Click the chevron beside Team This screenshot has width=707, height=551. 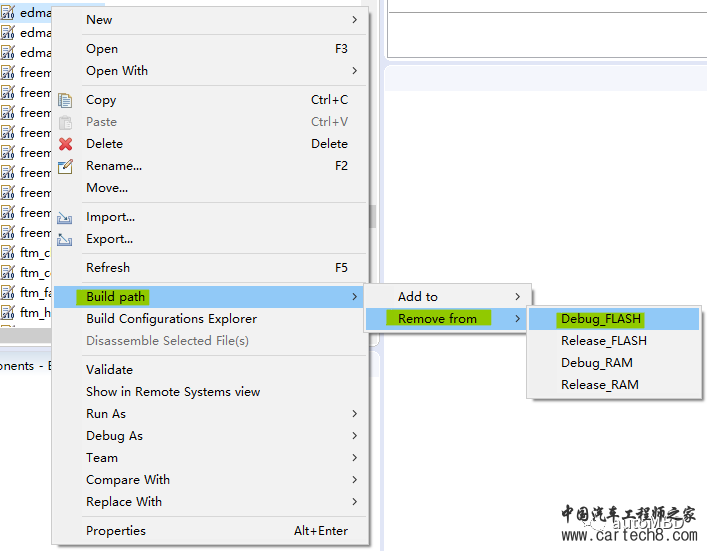pyautogui.click(x=355, y=458)
